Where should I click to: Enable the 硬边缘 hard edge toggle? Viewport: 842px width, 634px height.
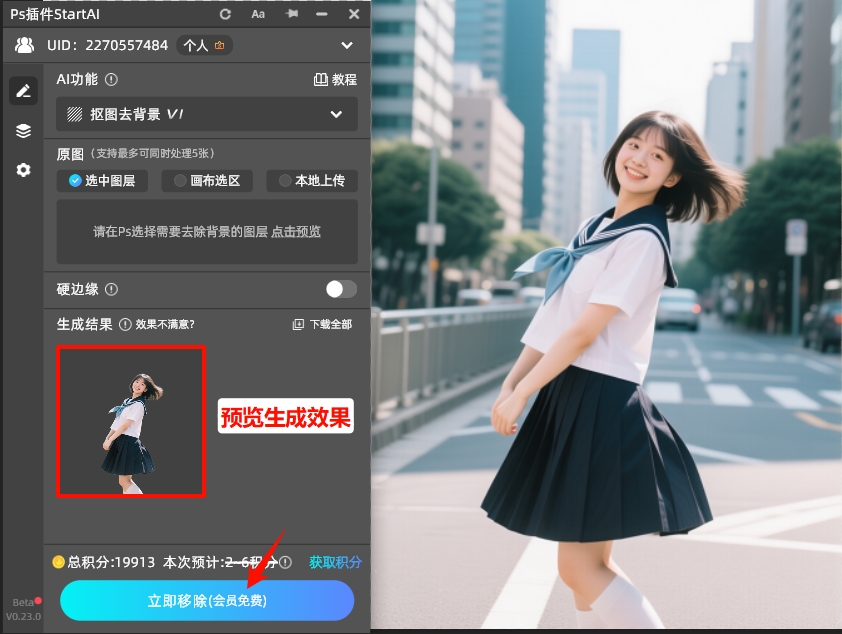[x=340, y=289]
